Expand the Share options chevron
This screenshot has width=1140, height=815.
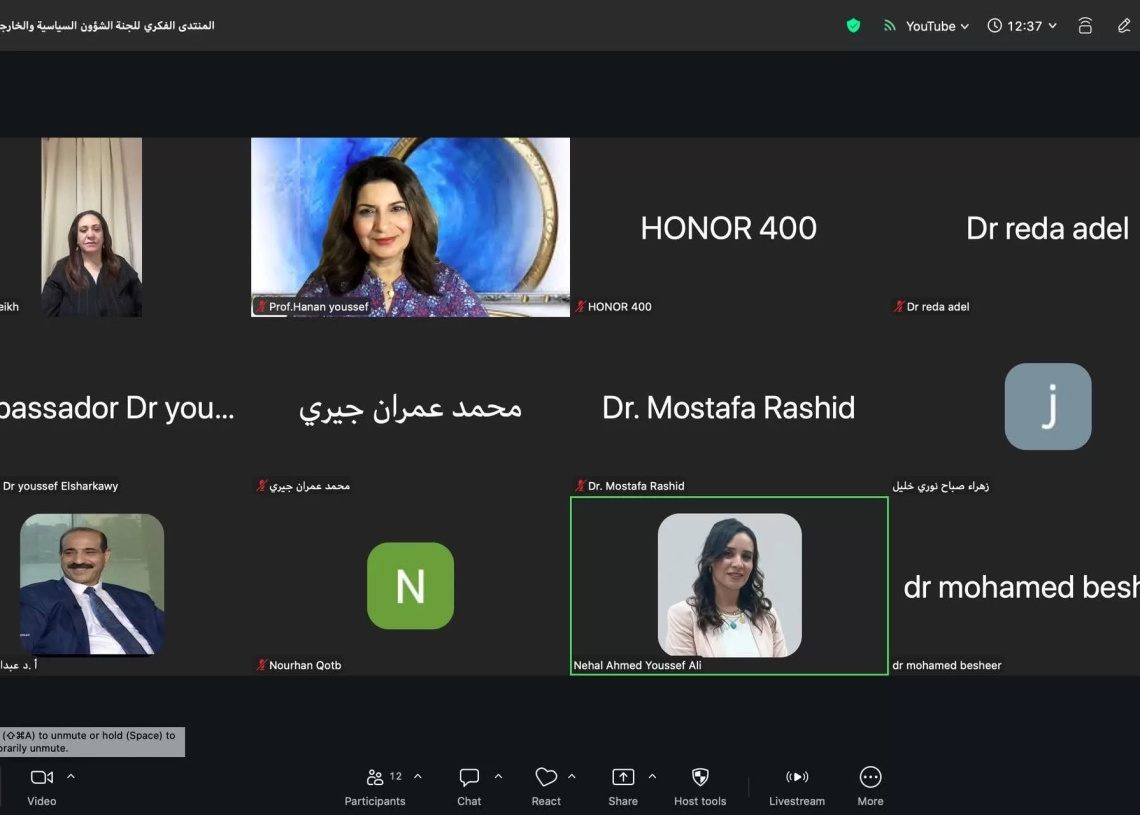tap(652, 776)
